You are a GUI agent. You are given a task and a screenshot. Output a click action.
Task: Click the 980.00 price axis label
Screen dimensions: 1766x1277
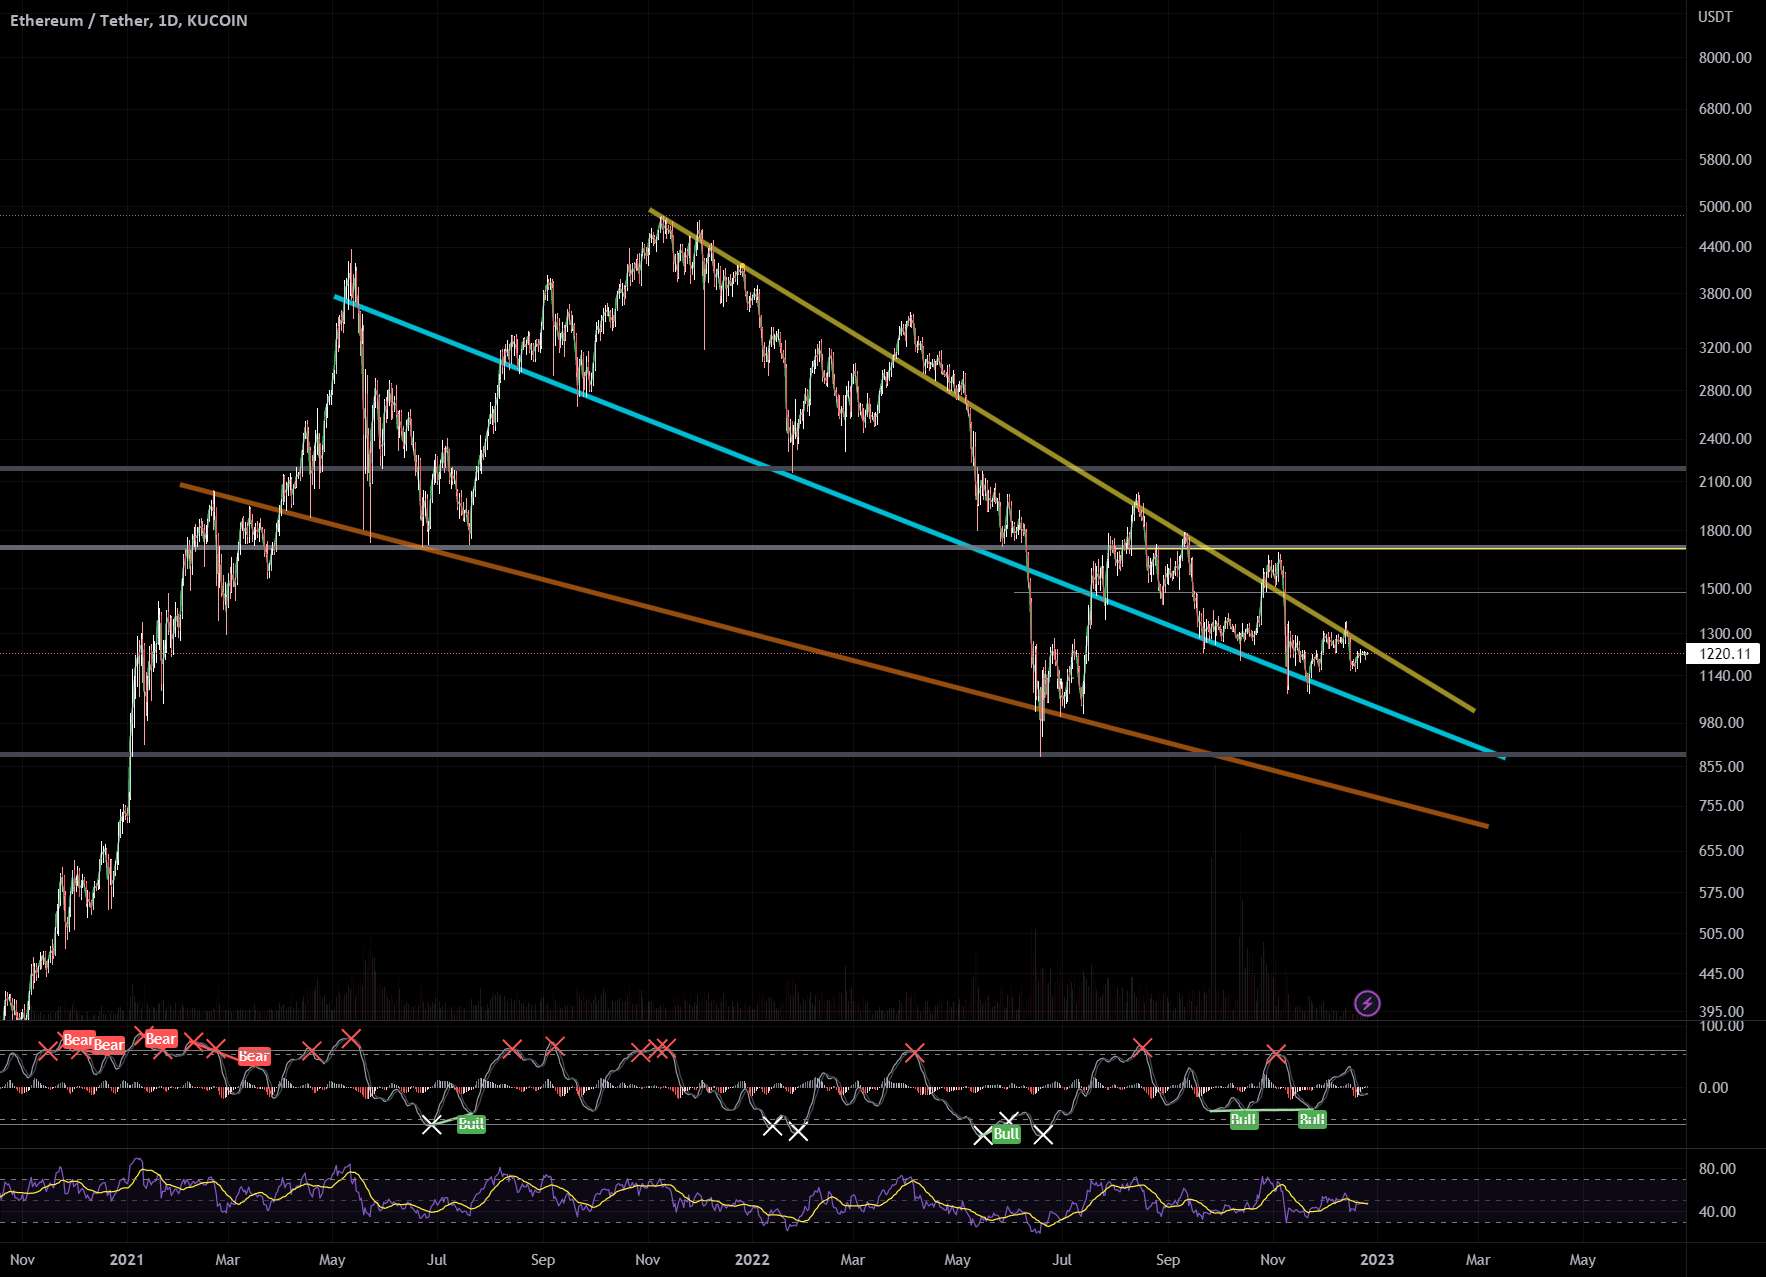[1721, 723]
